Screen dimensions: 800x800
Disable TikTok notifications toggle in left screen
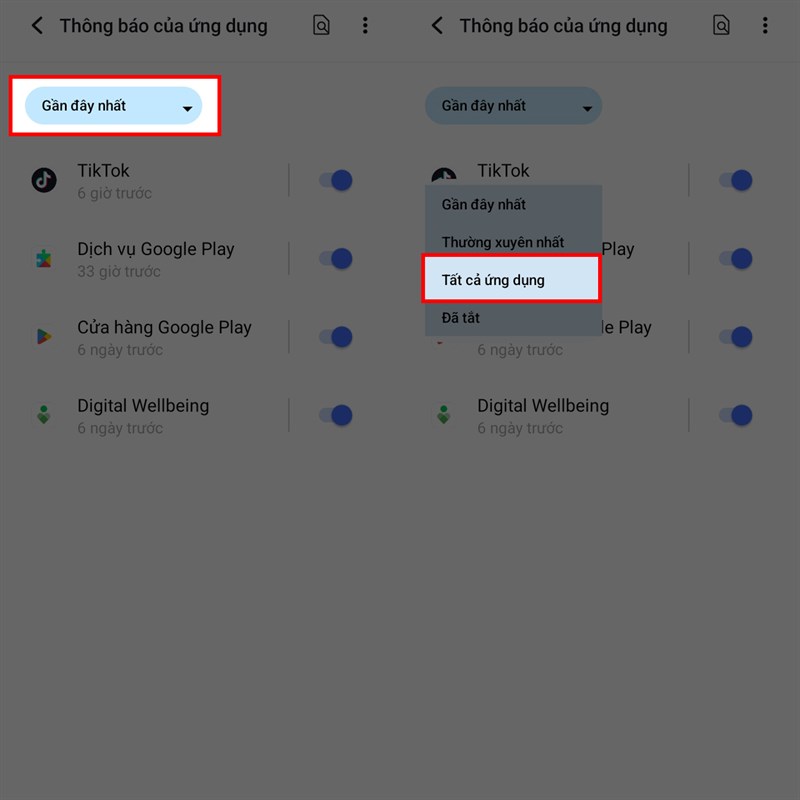click(x=336, y=180)
